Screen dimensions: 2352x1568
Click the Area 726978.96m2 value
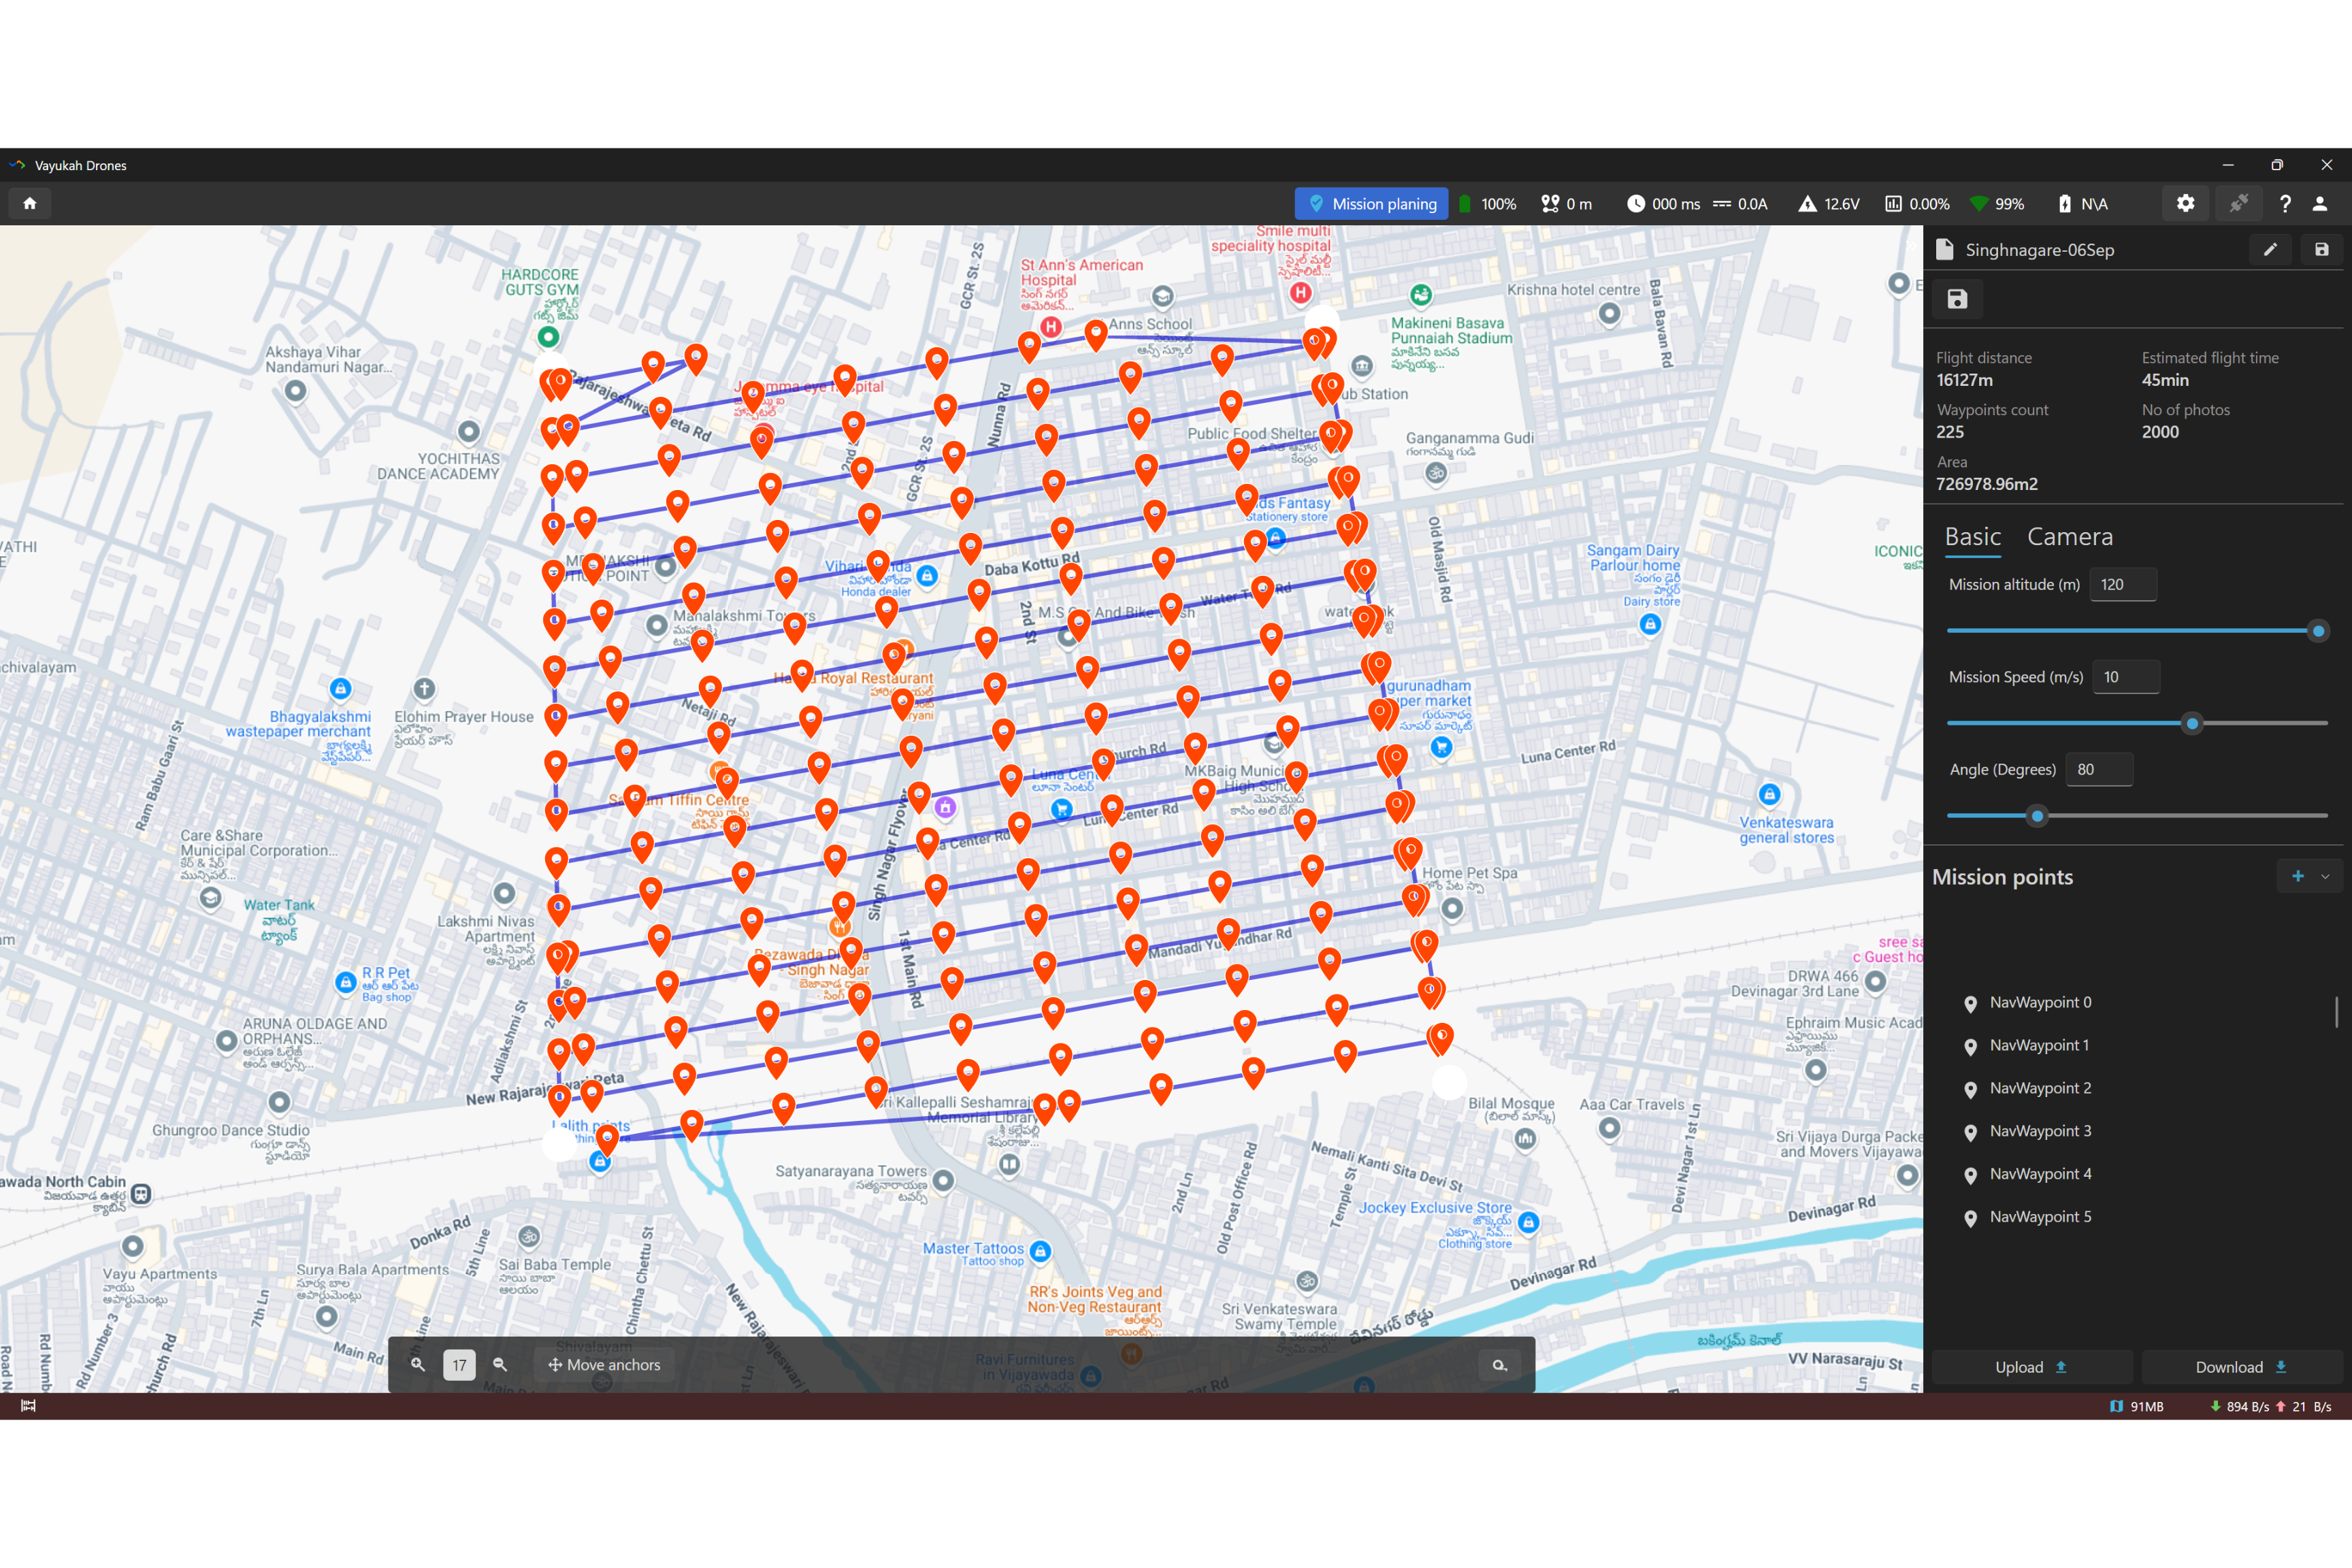coord(1987,484)
